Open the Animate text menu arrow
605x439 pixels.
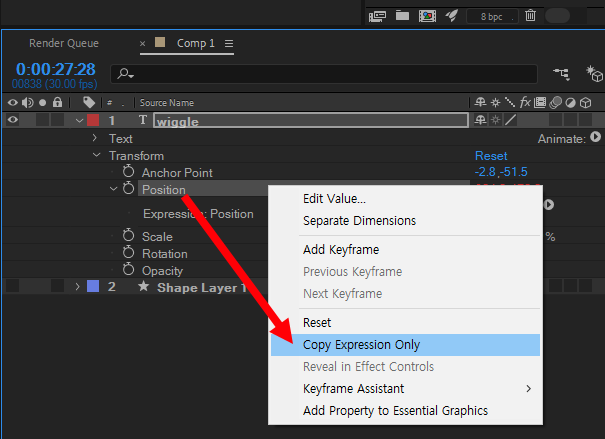[595, 137]
